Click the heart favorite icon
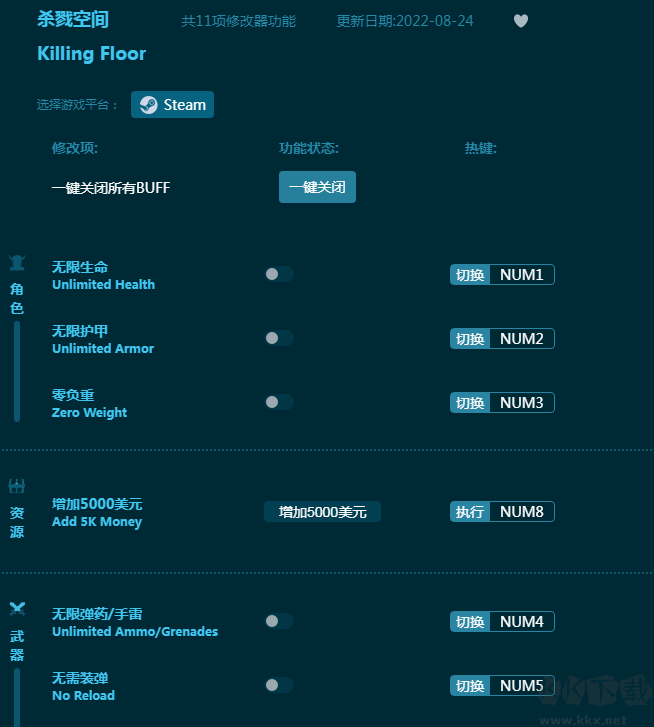Viewport: 654px width, 727px height. [520, 21]
